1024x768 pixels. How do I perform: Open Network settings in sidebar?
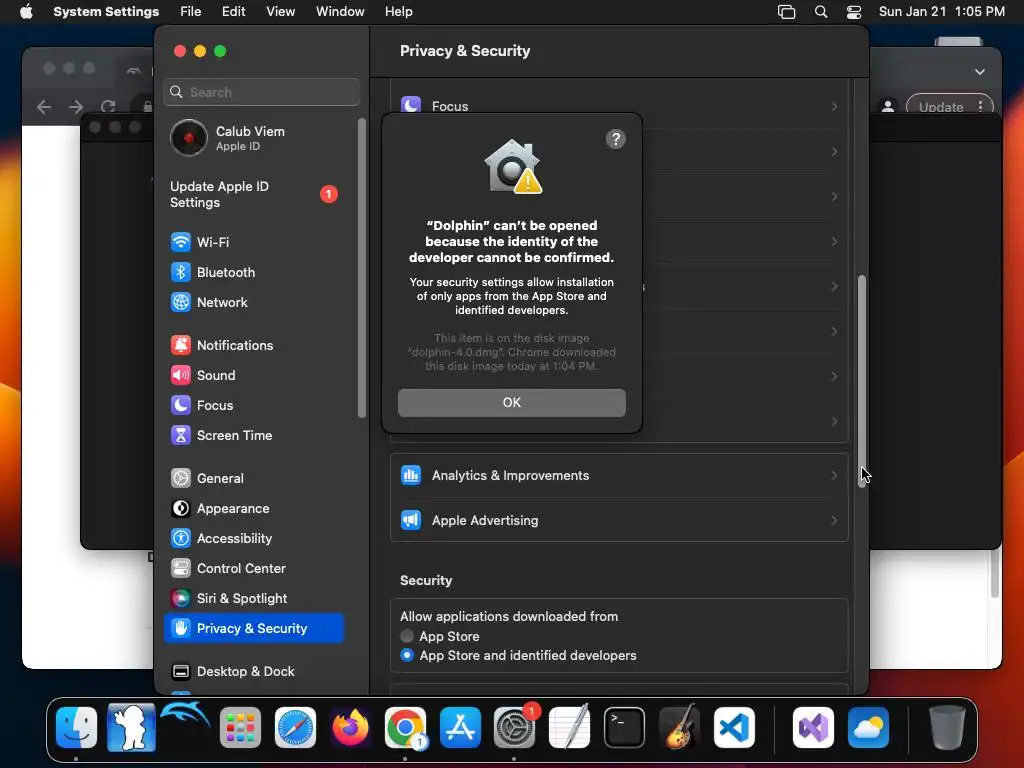coord(253,302)
